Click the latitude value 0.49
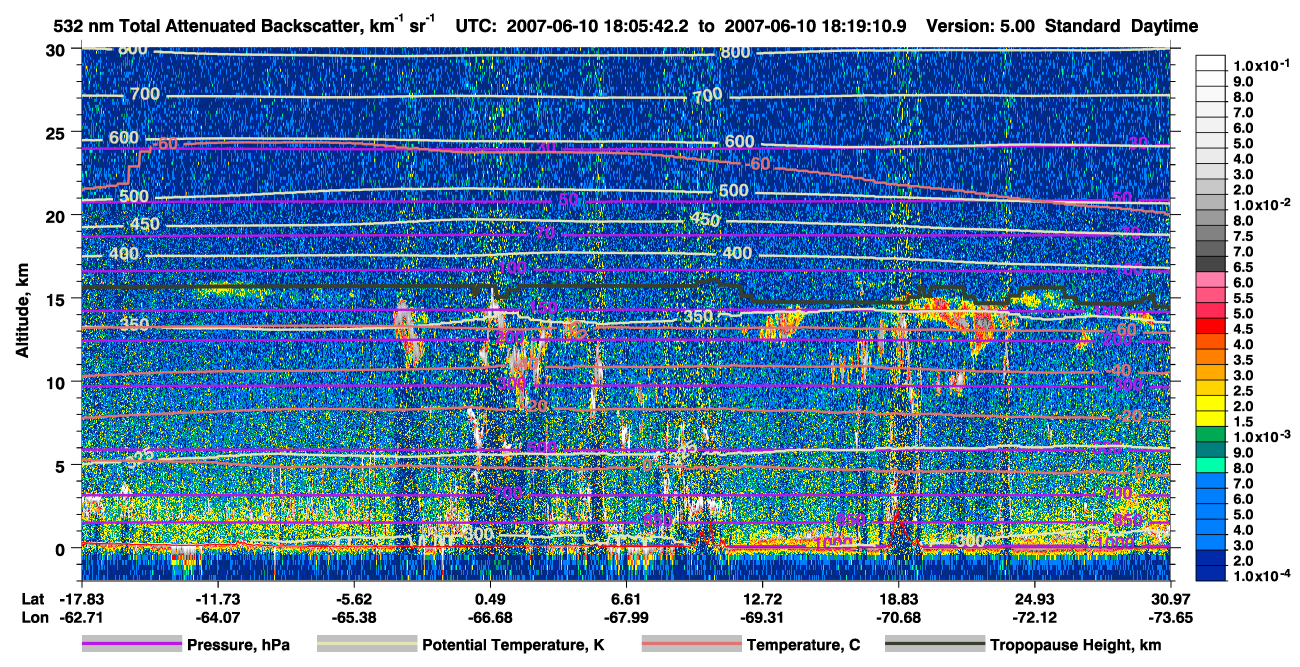This screenshot has width=1300, height=667. (x=490, y=599)
